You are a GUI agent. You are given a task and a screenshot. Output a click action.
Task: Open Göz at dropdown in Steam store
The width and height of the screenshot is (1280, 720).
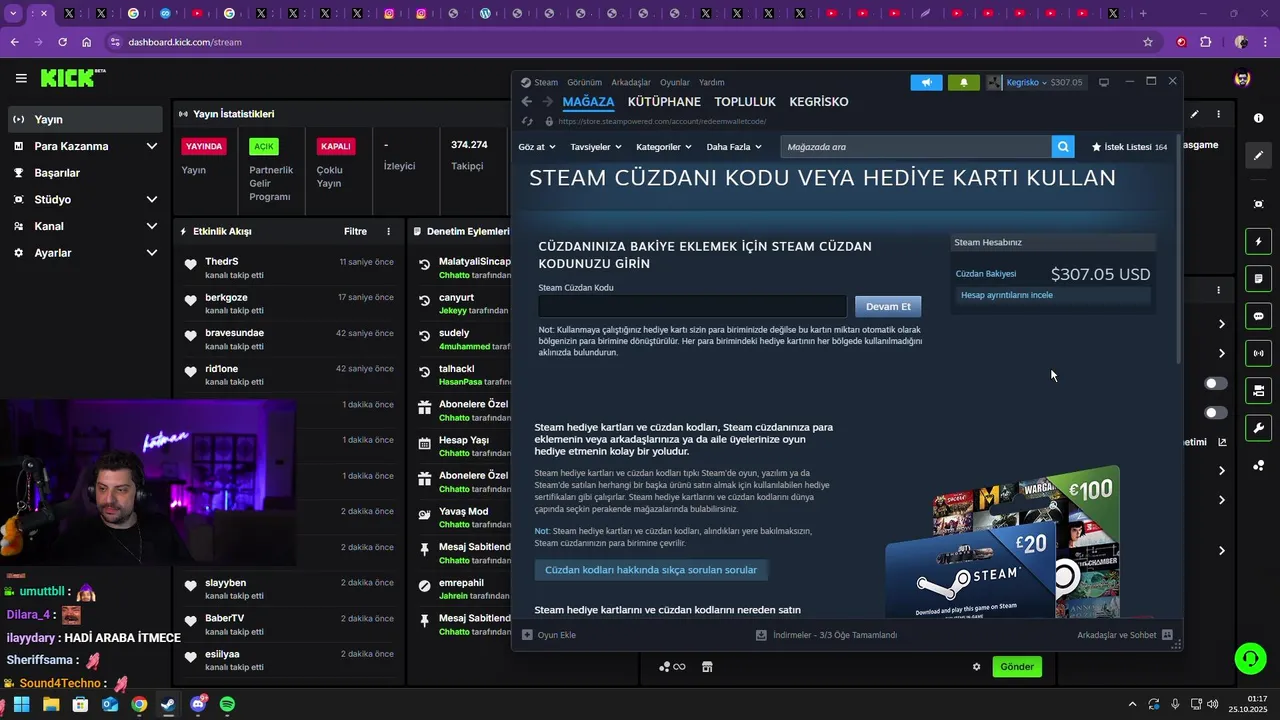537,147
